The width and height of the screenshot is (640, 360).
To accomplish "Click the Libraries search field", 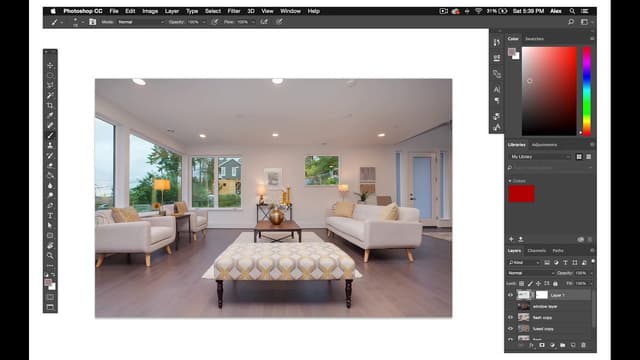I will click(550, 168).
